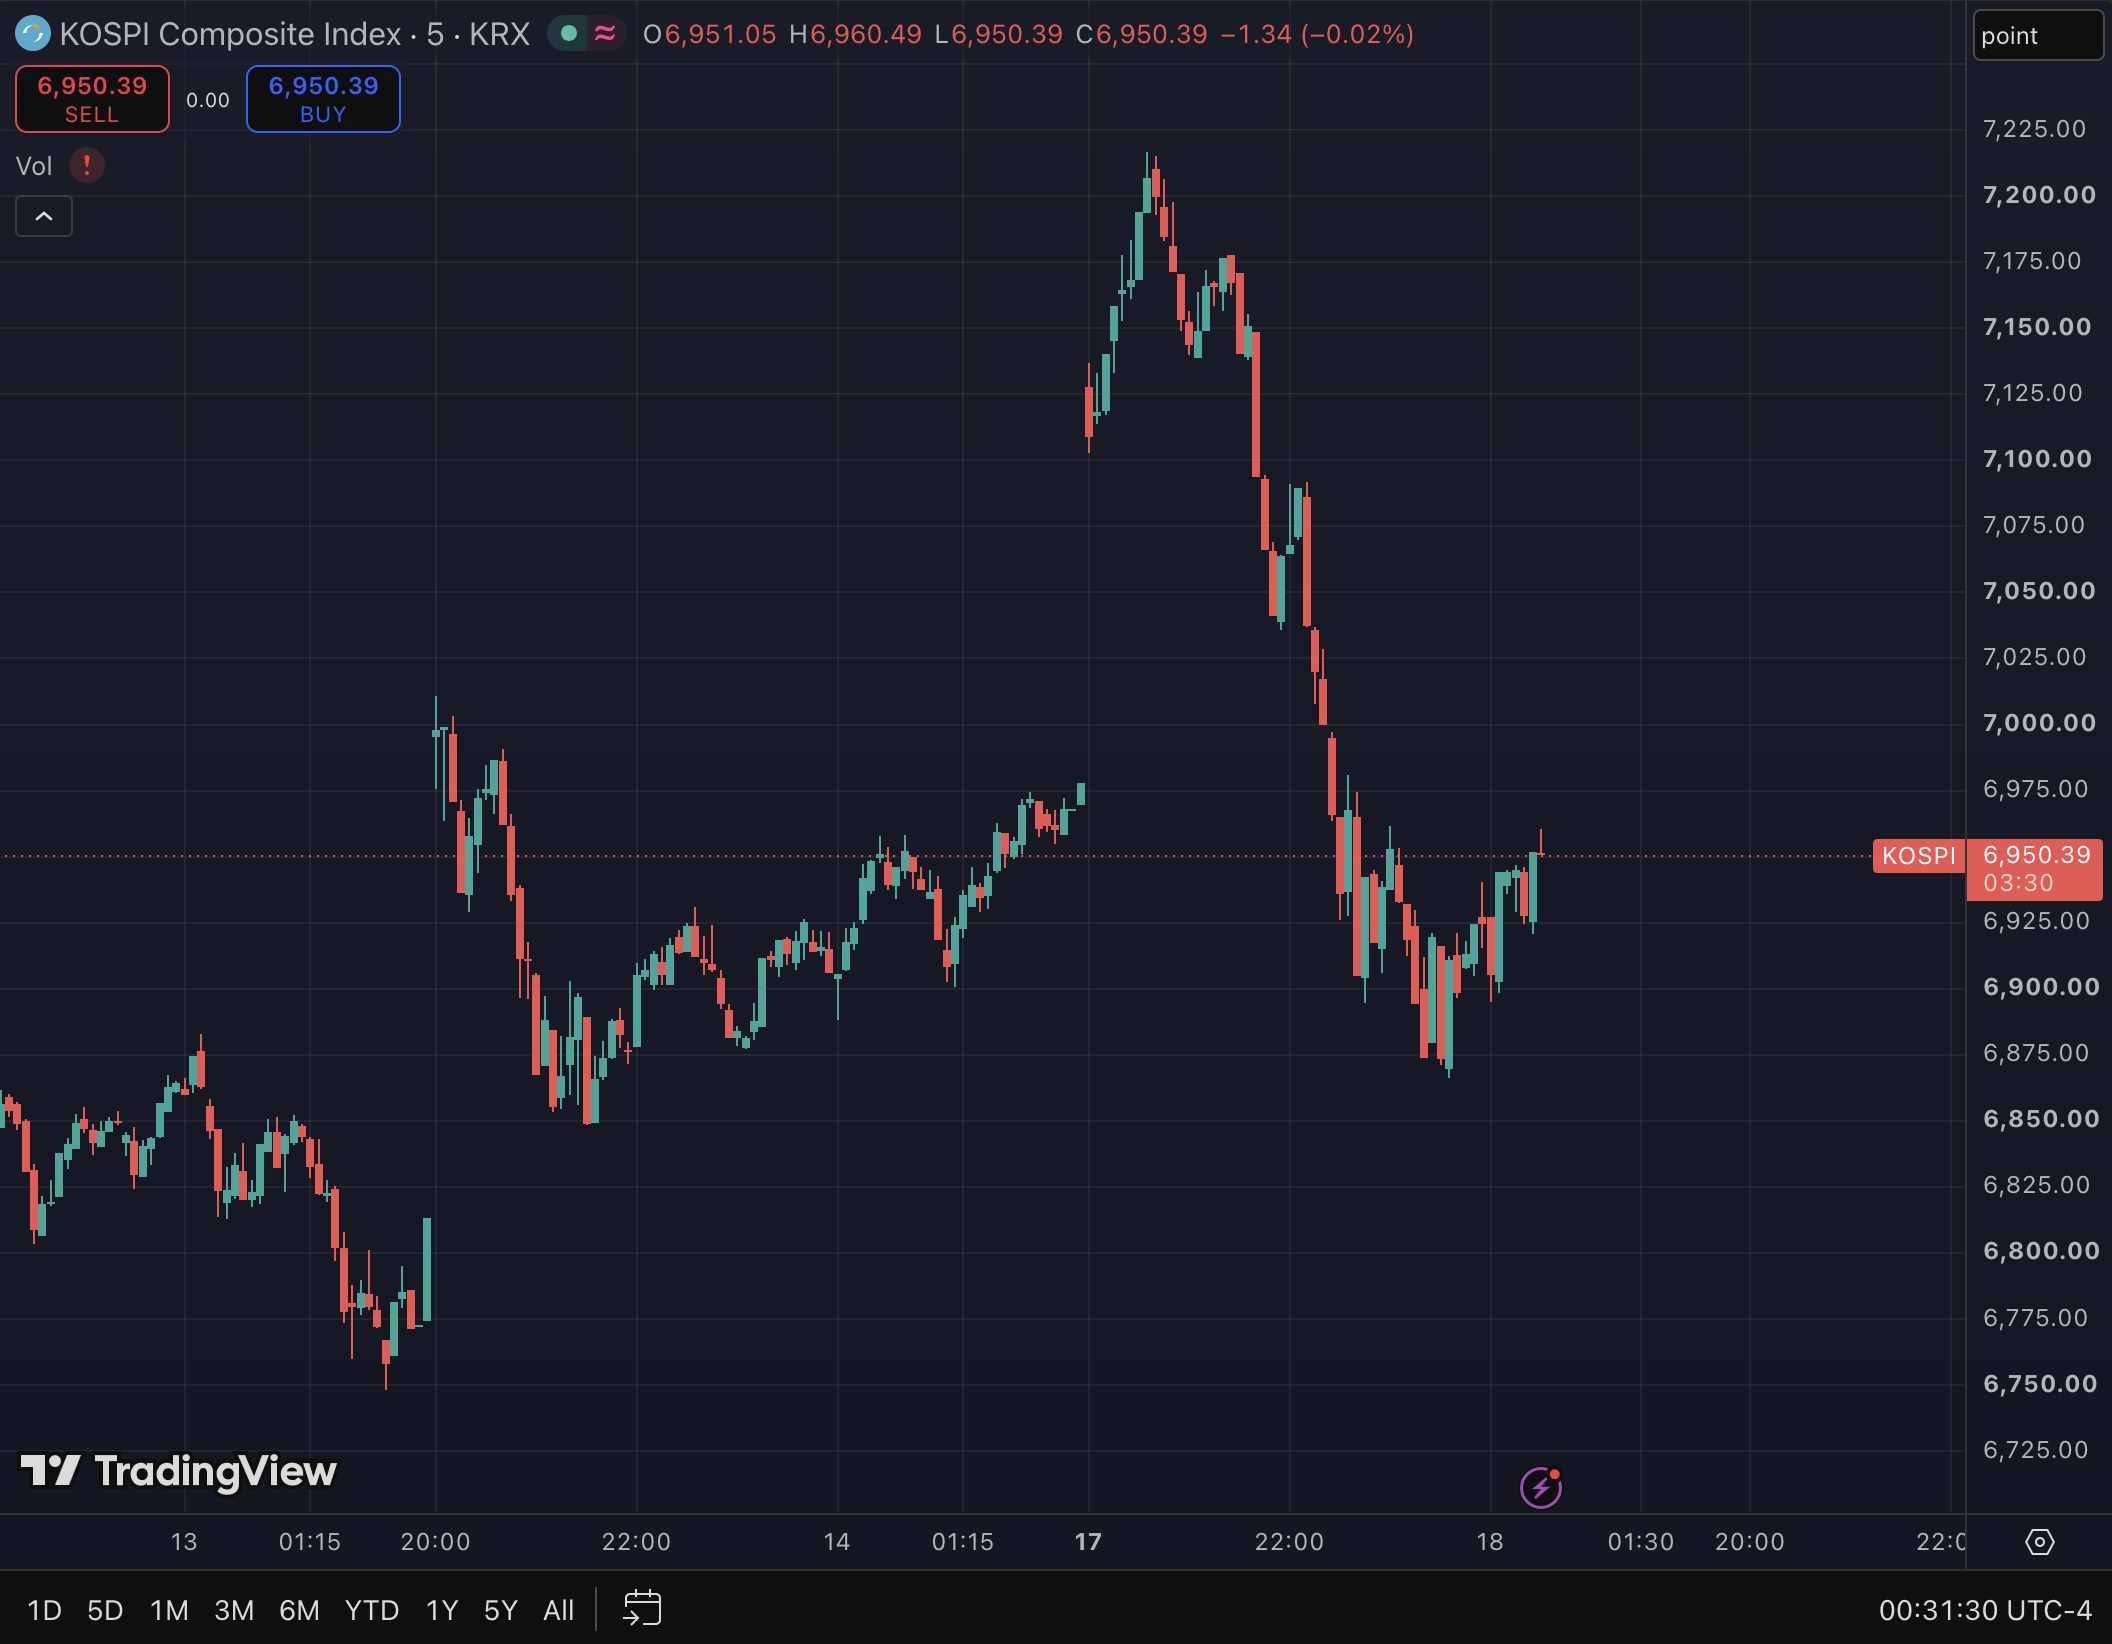Click the purple lightning bolt alert icon

[1541, 1488]
